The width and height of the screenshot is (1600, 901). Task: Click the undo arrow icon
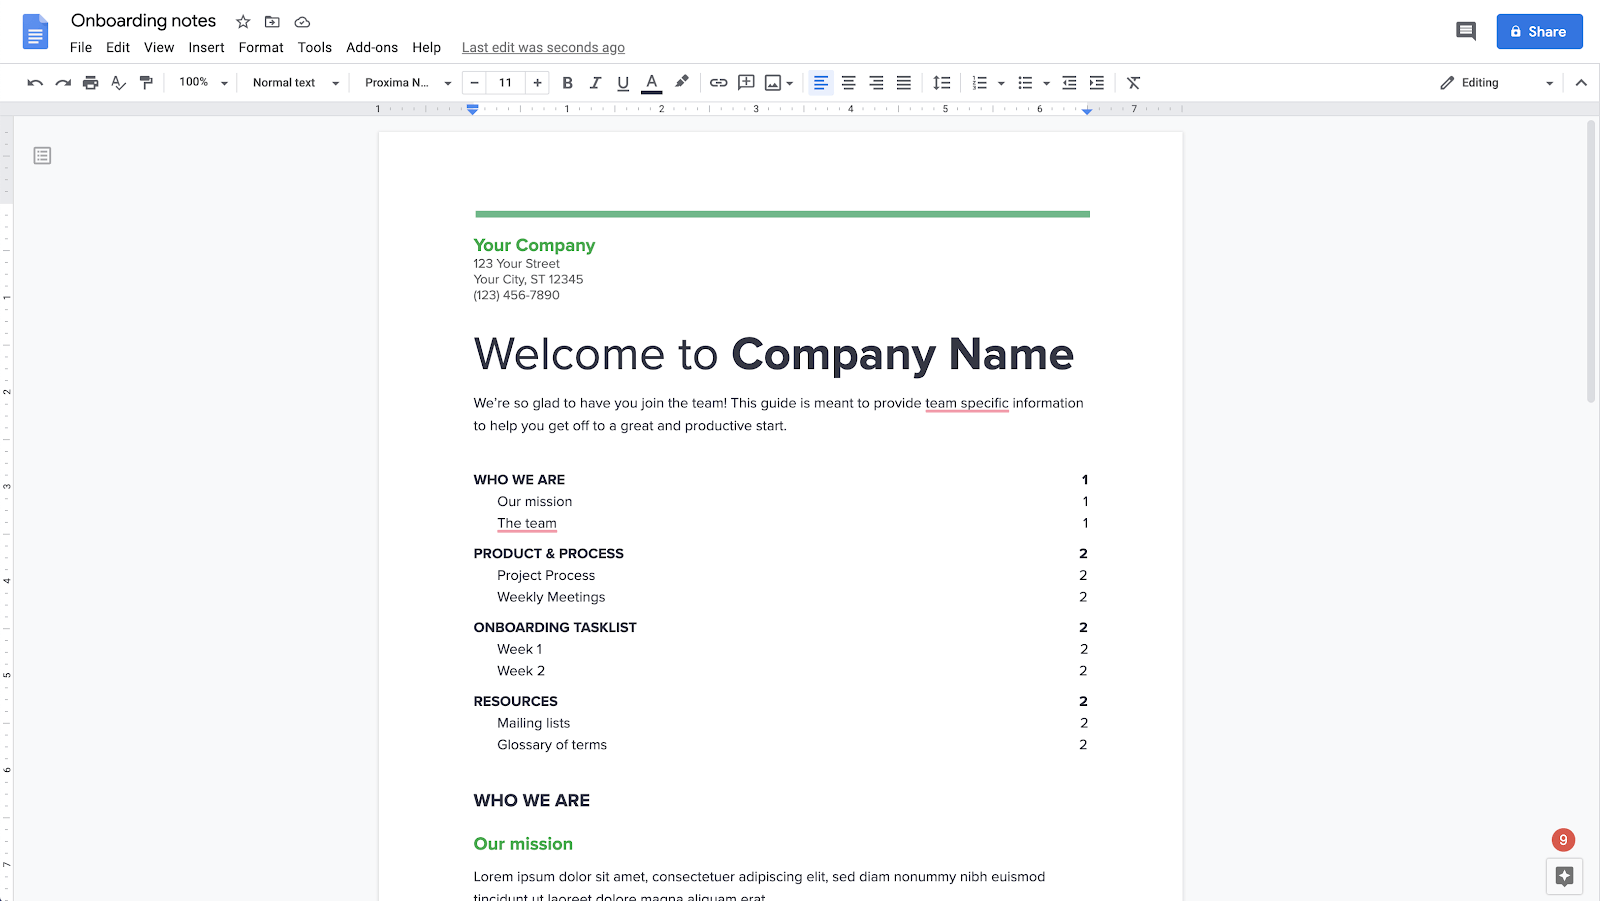pos(35,83)
